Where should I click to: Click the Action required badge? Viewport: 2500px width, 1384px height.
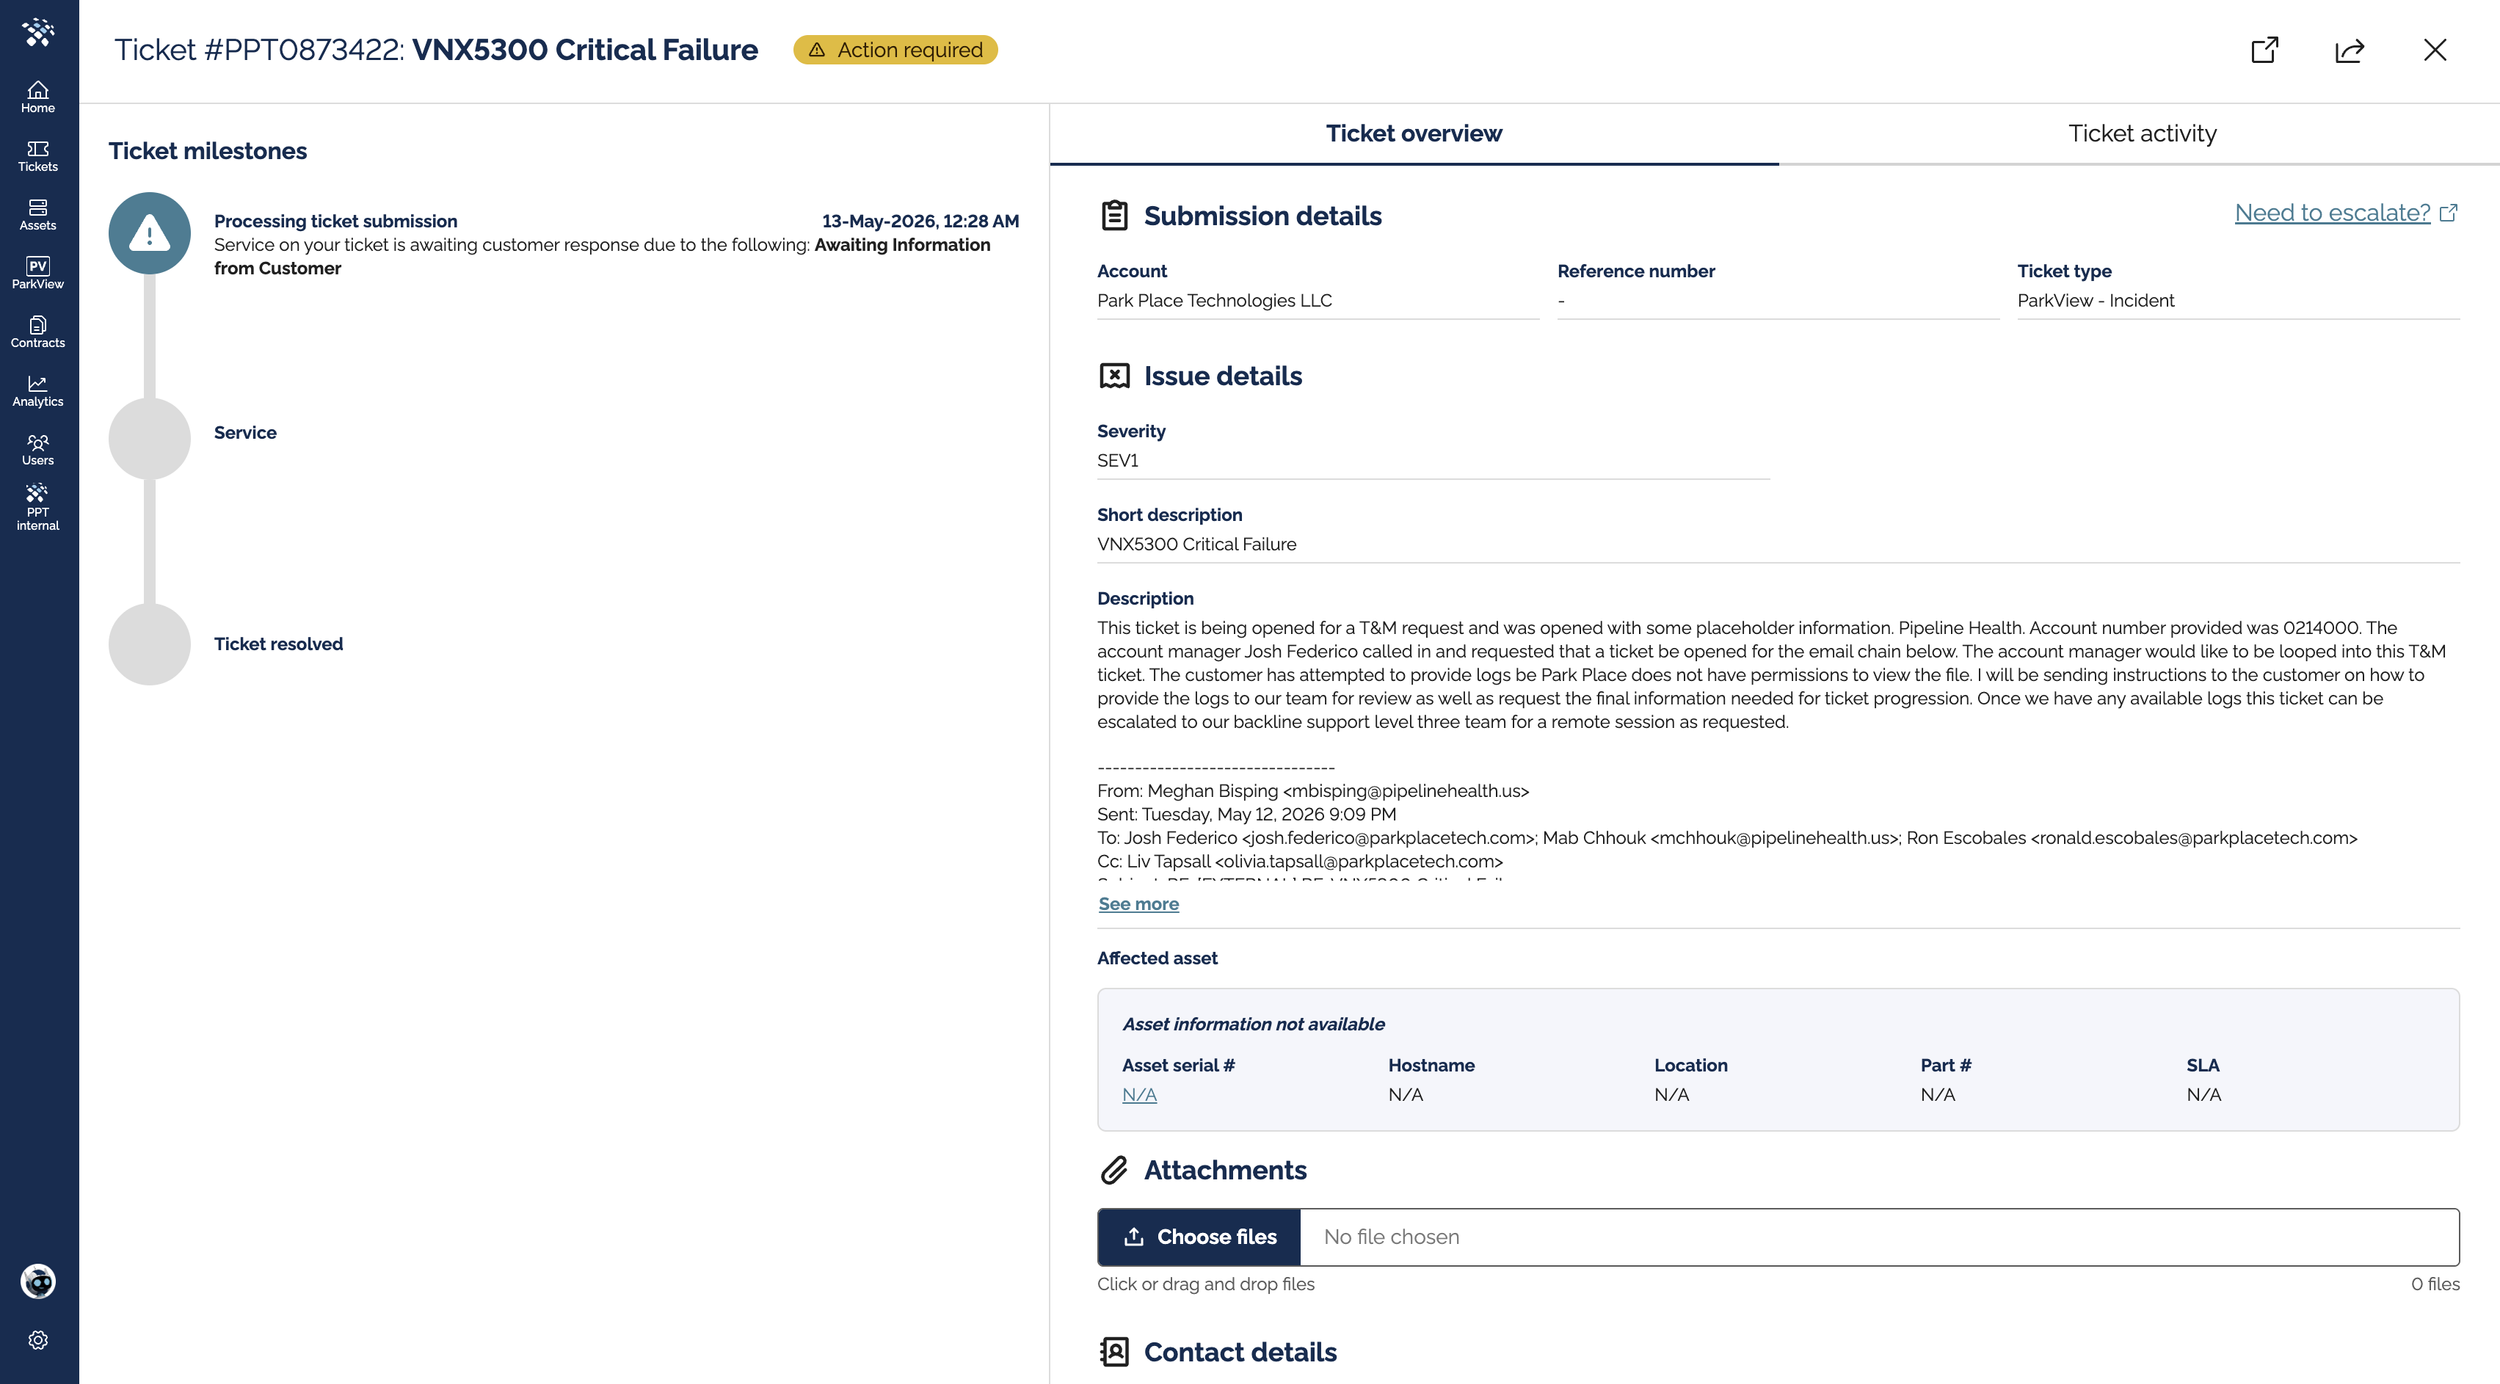[895, 50]
